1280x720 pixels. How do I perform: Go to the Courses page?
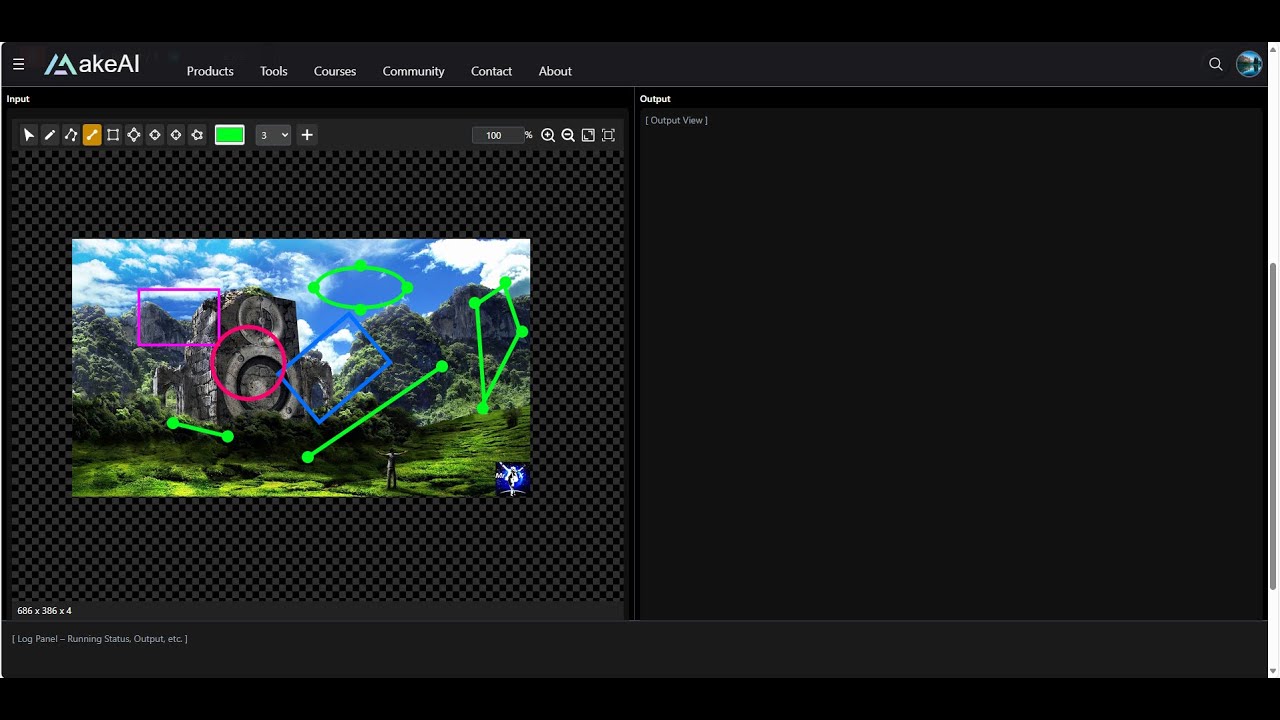335,71
